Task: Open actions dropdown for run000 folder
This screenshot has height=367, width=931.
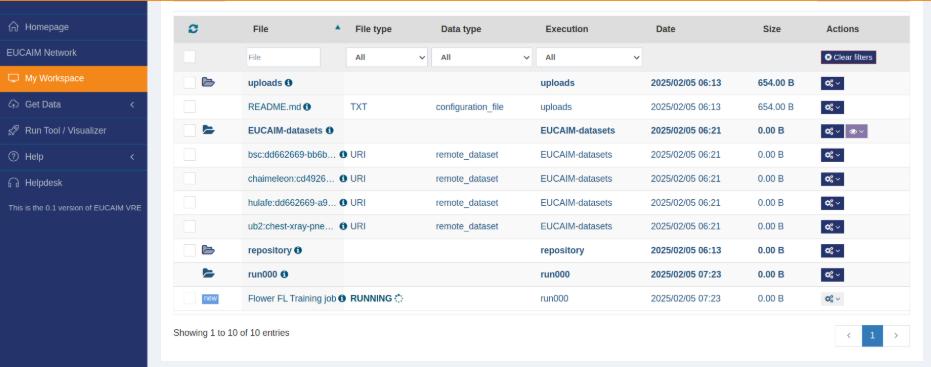Action: (x=832, y=275)
